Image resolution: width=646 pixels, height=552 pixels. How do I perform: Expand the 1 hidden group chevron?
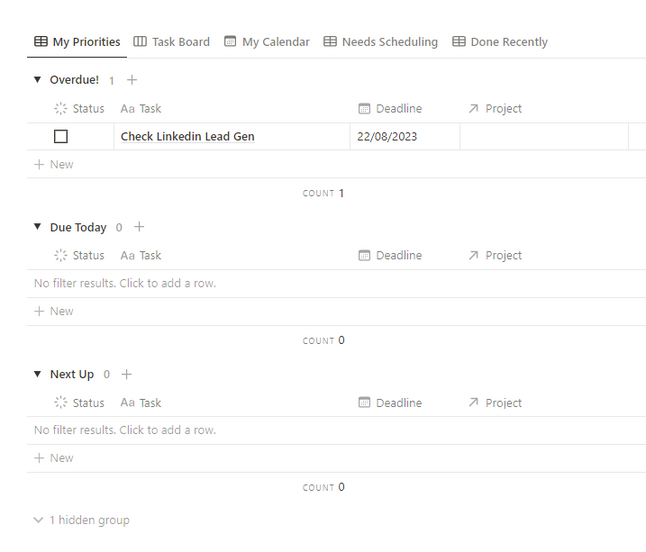39,520
